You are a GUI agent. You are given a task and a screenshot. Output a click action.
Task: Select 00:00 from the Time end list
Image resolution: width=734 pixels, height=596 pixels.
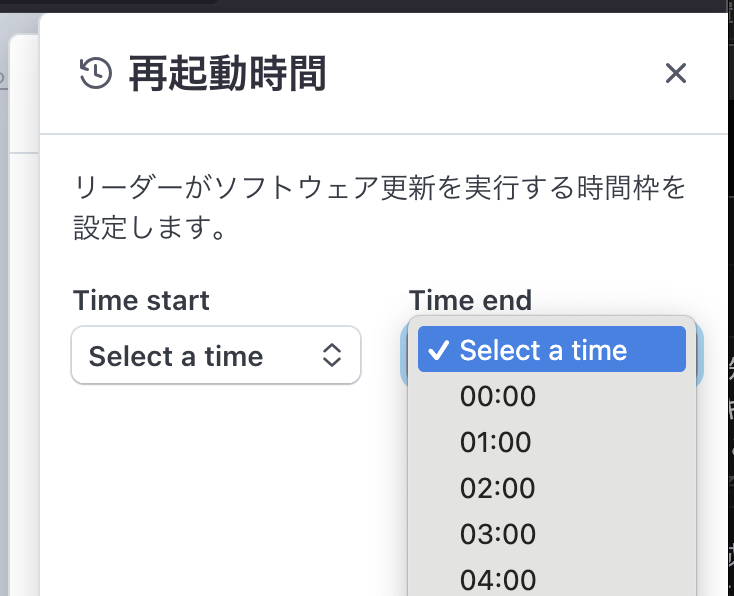click(498, 397)
